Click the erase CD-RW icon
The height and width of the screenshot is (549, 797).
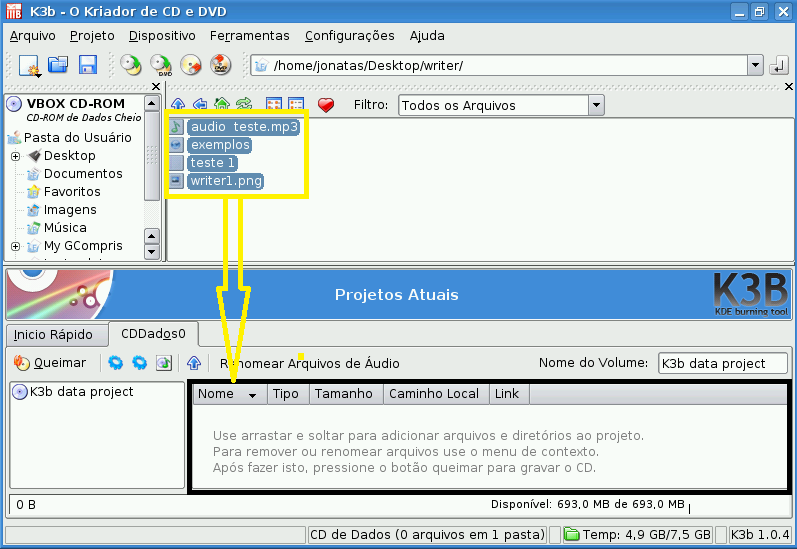[191, 65]
